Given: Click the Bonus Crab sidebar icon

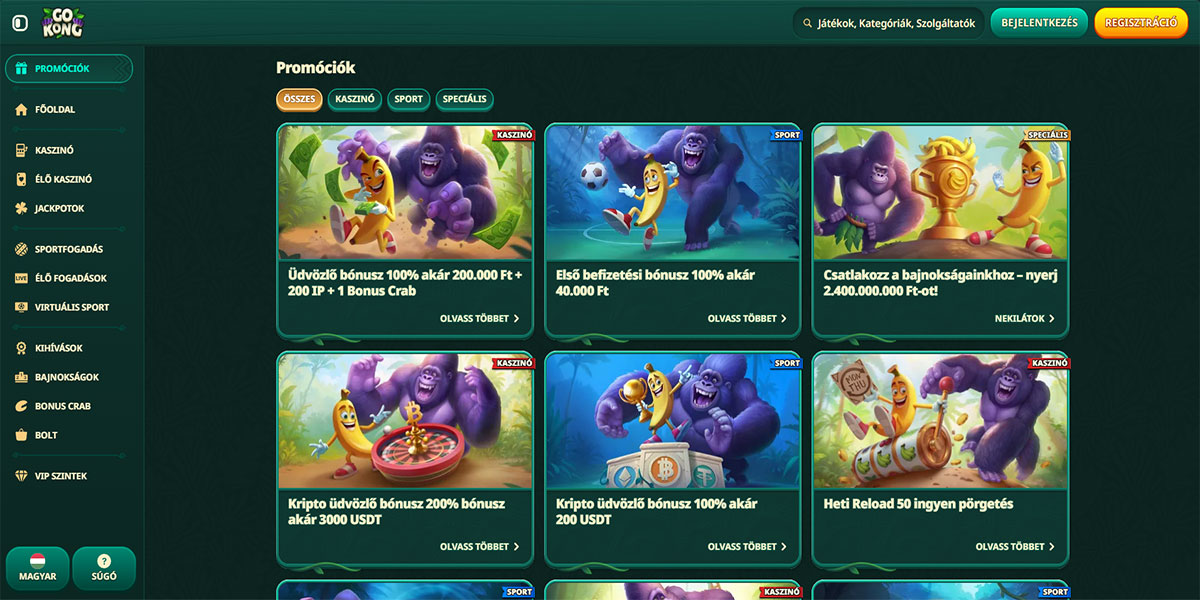Looking at the screenshot, I should point(21,406).
